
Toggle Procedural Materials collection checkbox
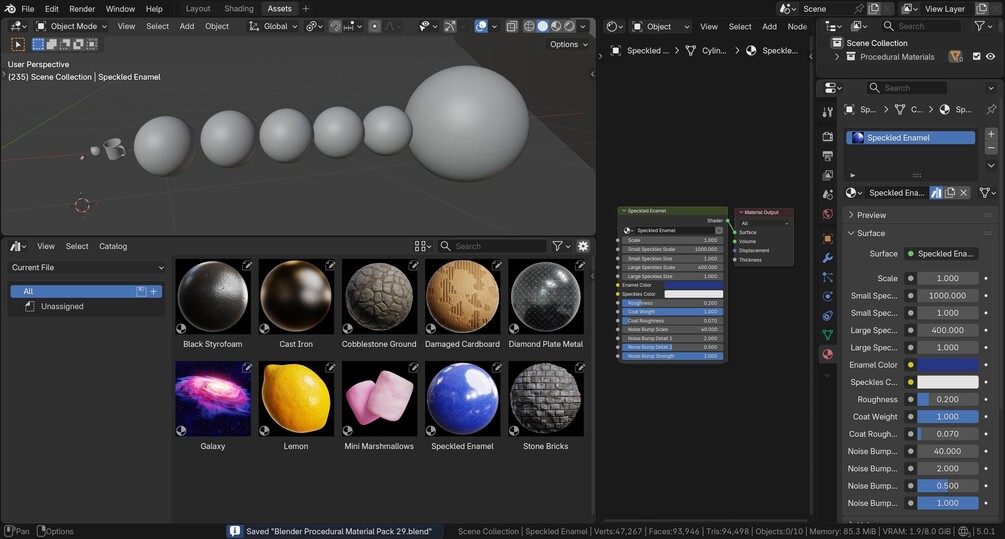pyautogui.click(x=976, y=57)
